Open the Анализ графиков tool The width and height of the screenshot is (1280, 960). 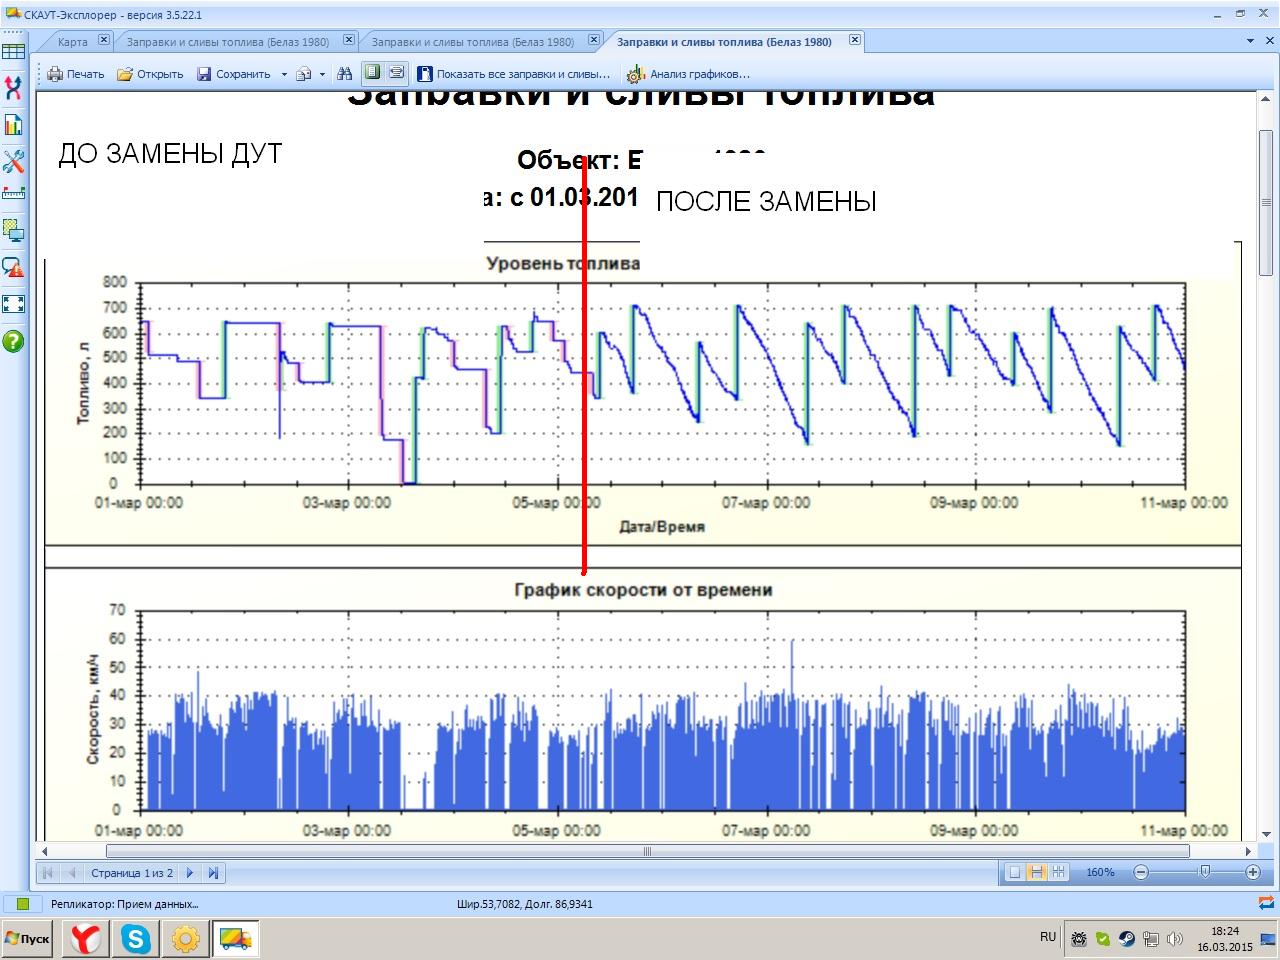pyautogui.click(x=688, y=74)
